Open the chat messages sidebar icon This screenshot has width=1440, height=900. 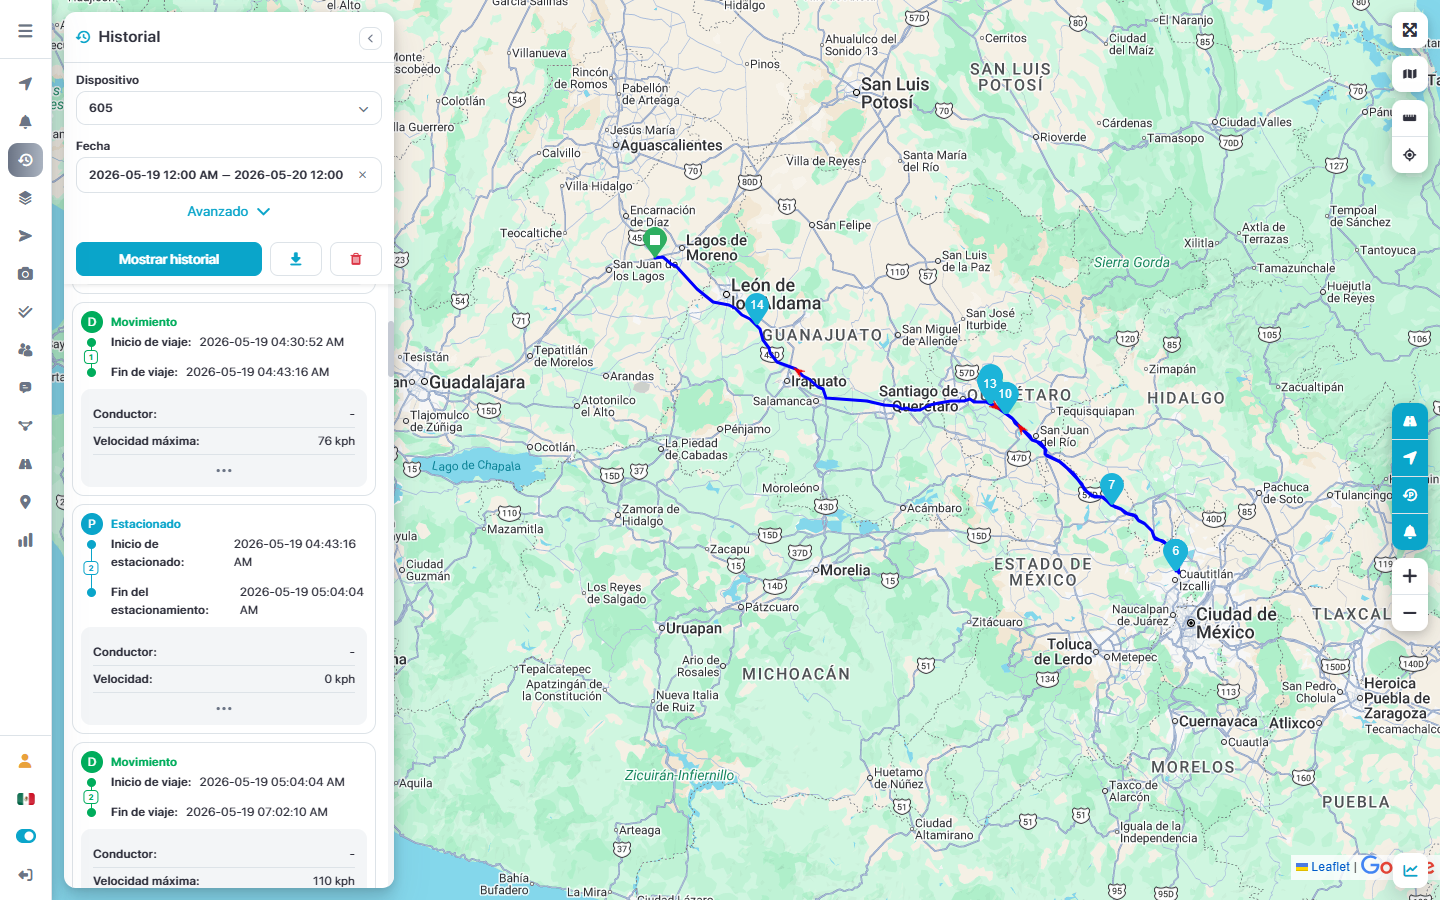click(25, 387)
